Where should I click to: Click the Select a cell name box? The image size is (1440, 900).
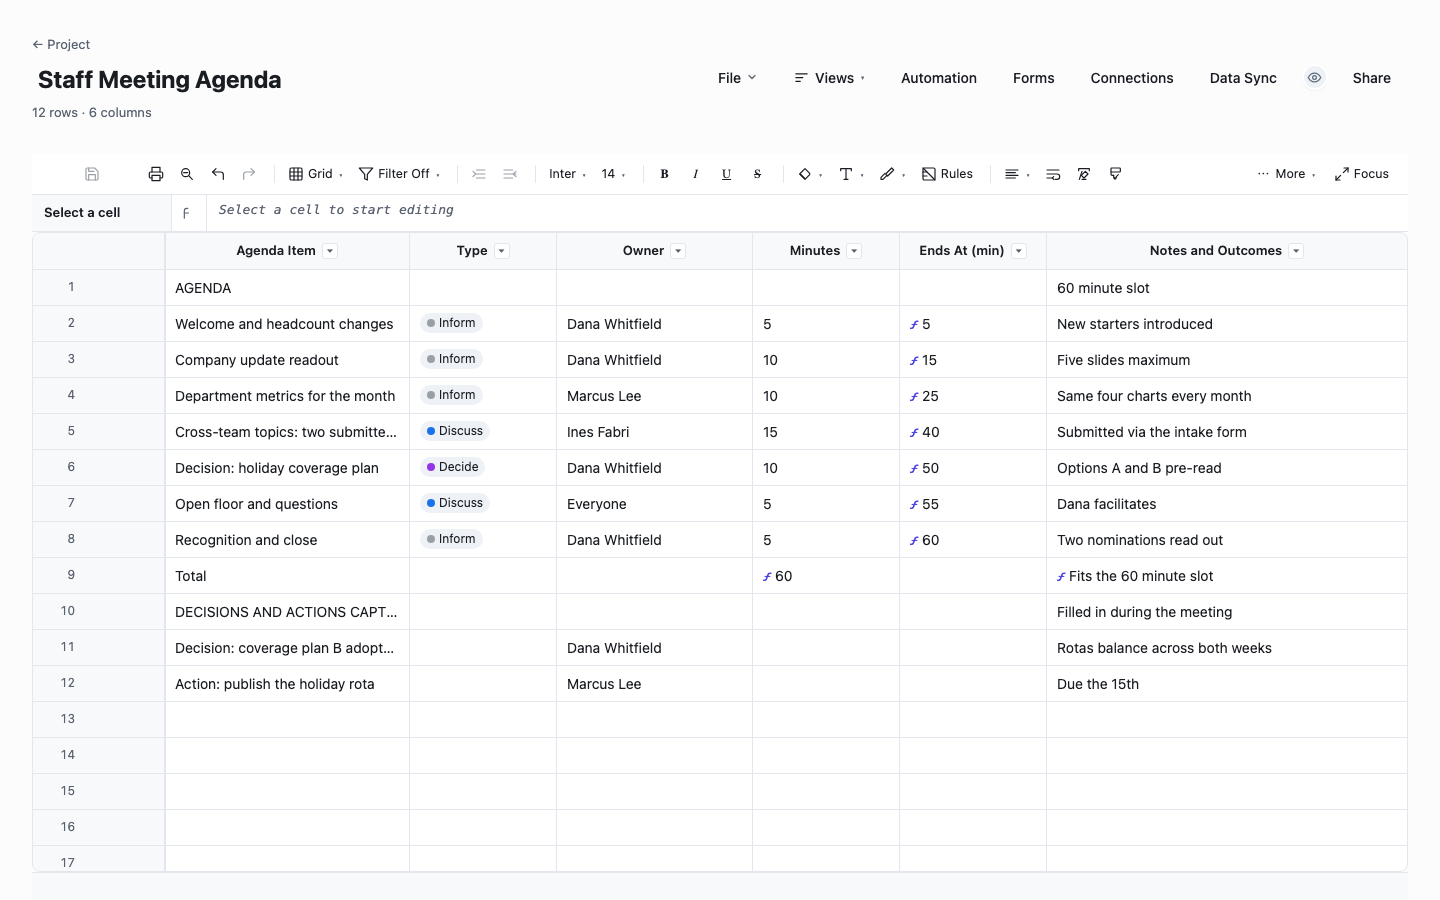[101, 213]
